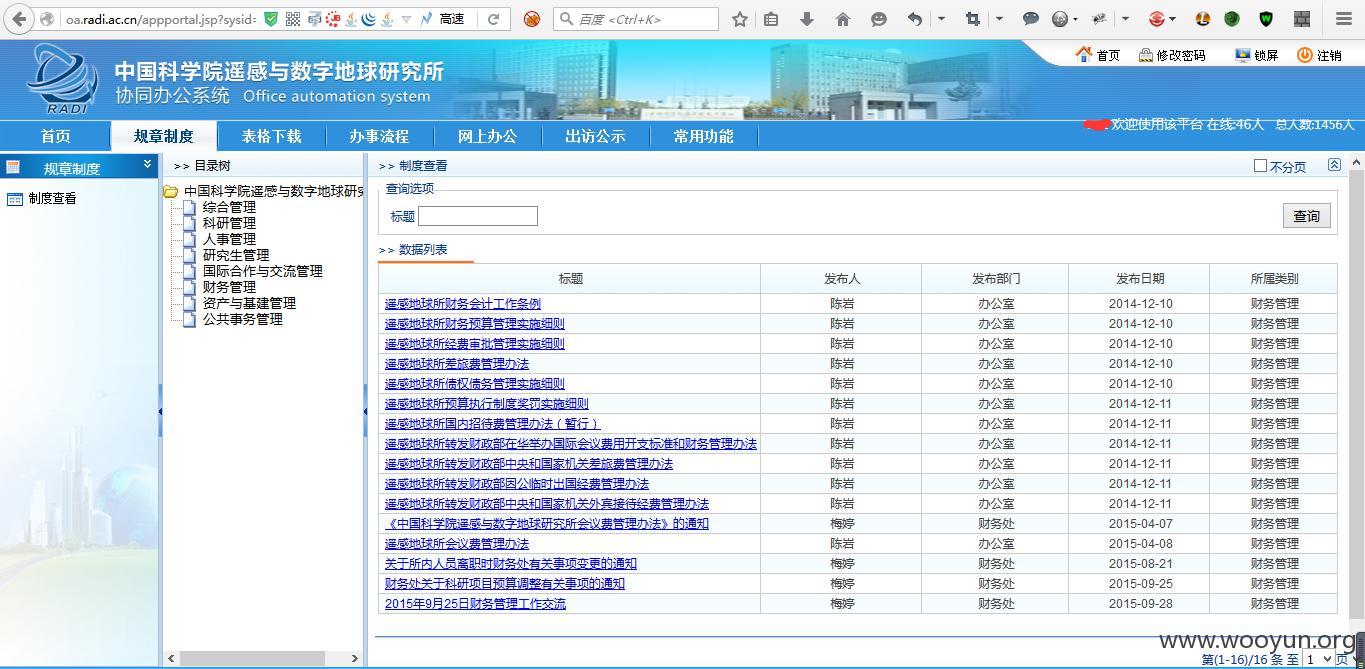Click the 注销 power icon

pyautogui.click(x=1305, y=55)
